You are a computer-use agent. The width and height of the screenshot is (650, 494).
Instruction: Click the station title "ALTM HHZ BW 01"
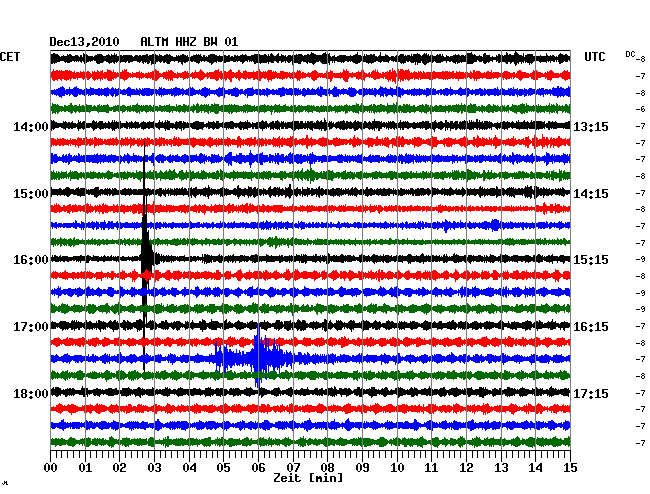pyautogui.click(x=189, y=42)
